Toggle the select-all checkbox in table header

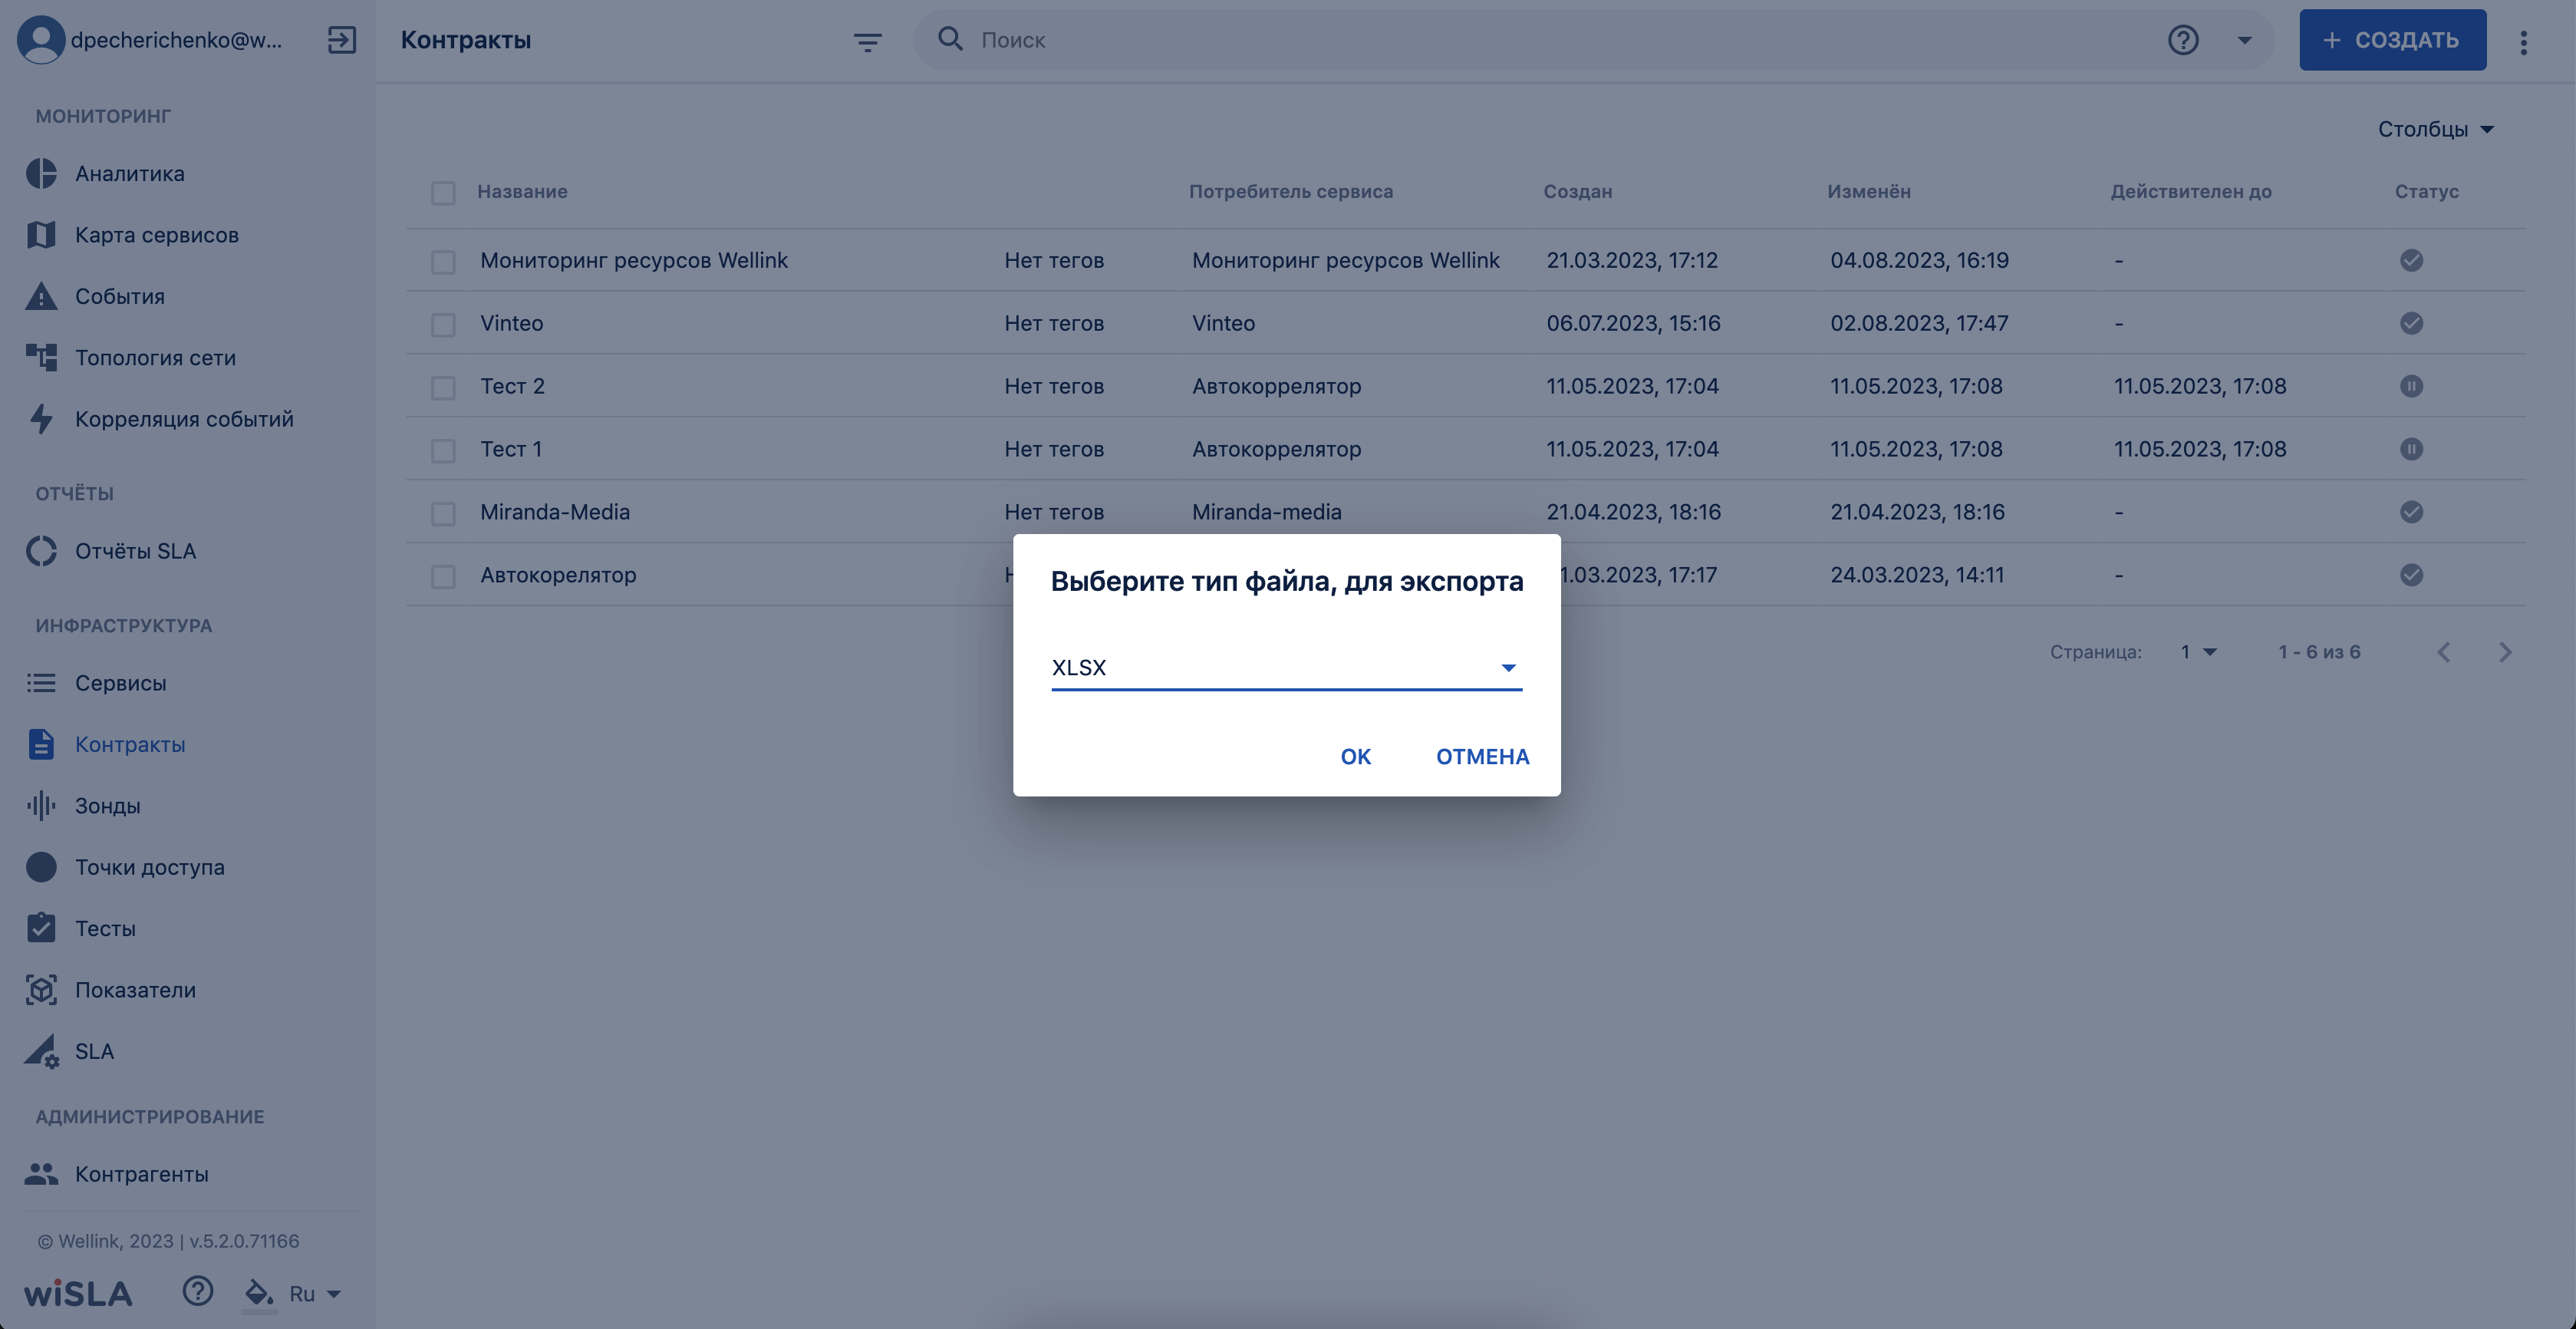pos(443,193)
